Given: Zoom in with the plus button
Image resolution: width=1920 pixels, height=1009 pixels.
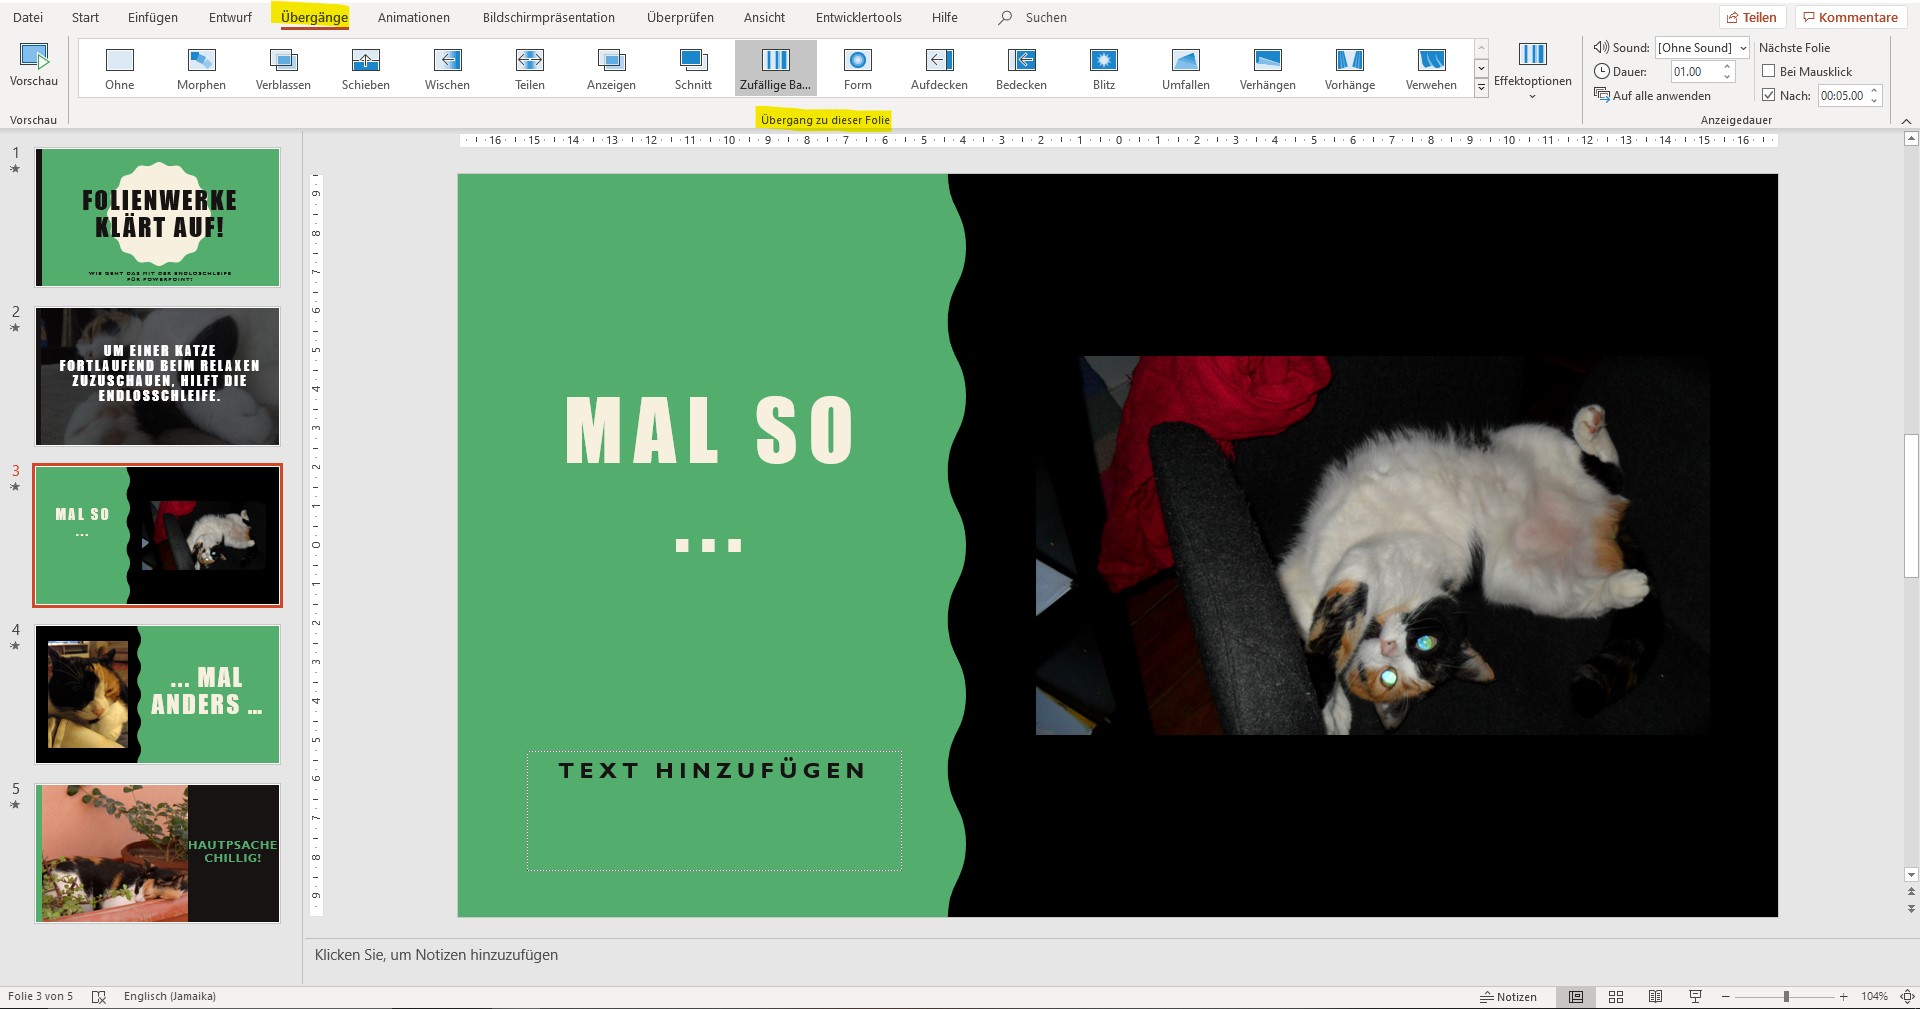Looking at the screenshot, I should [1843, 997].
